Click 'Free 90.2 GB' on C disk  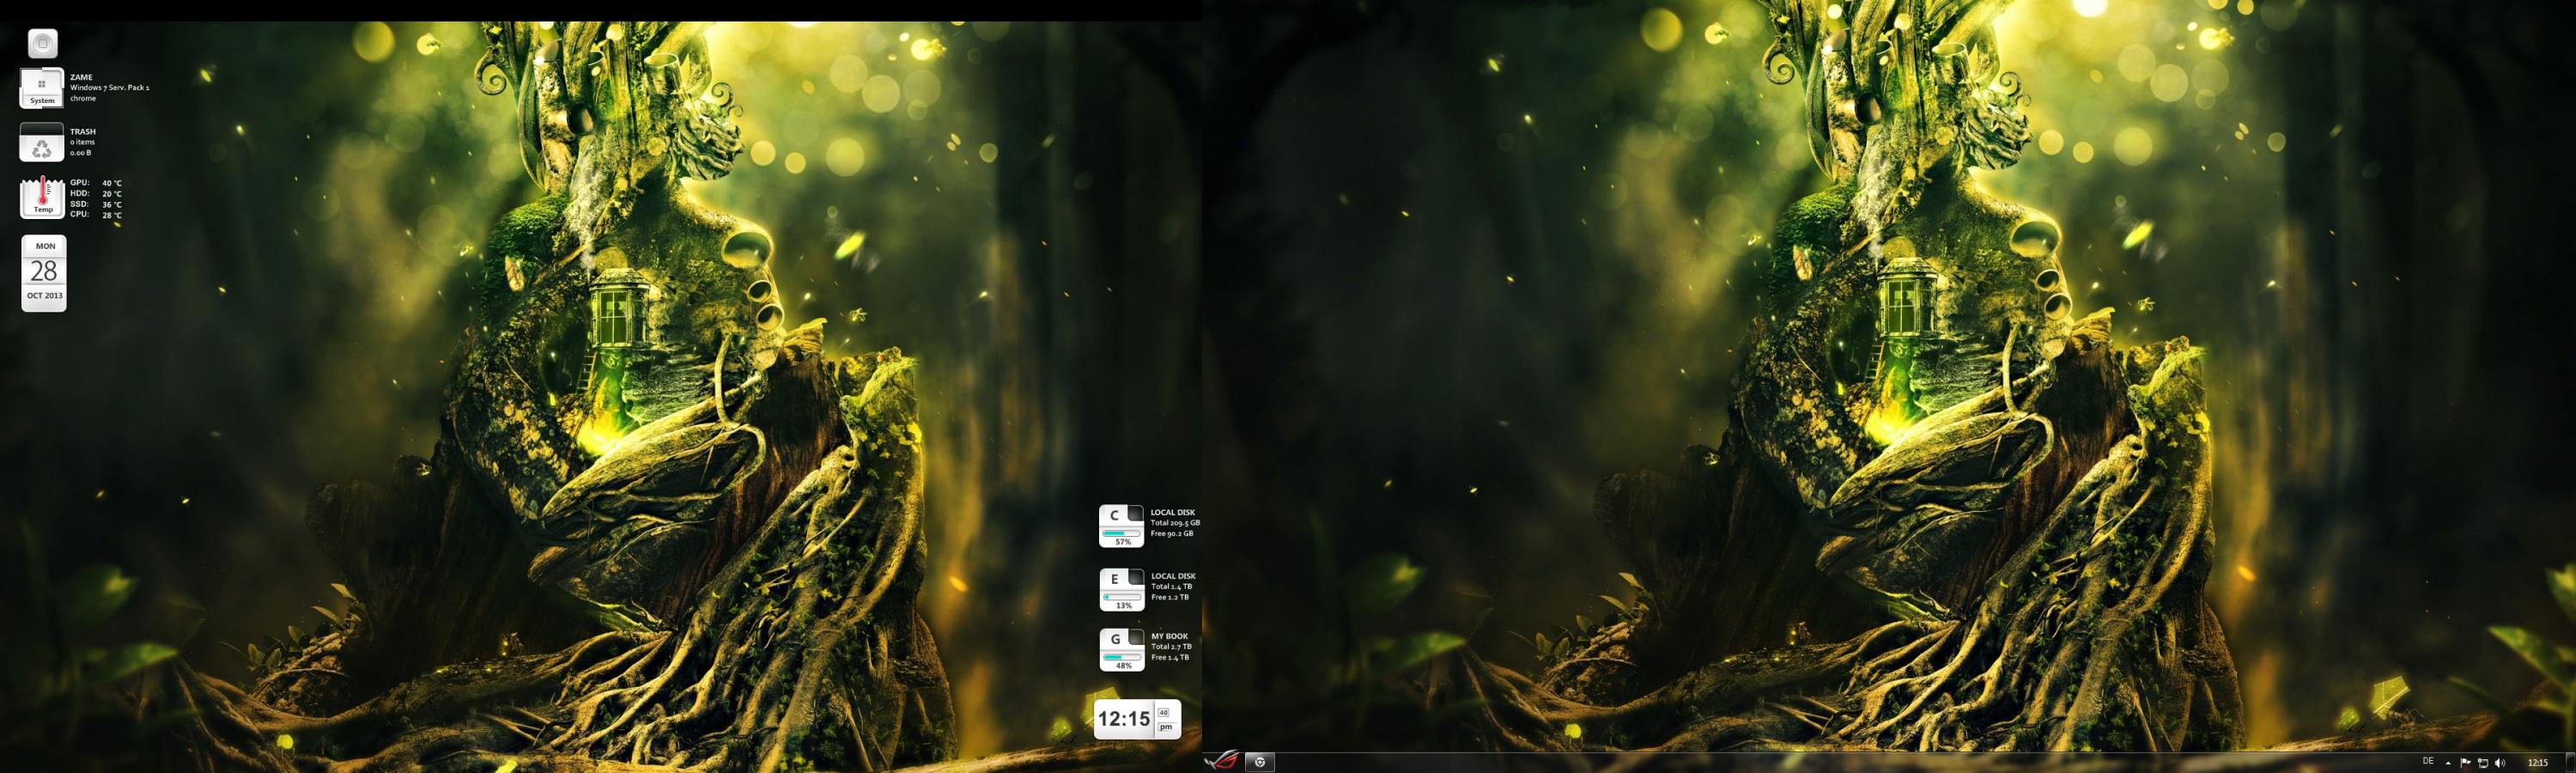(1172, 533)
